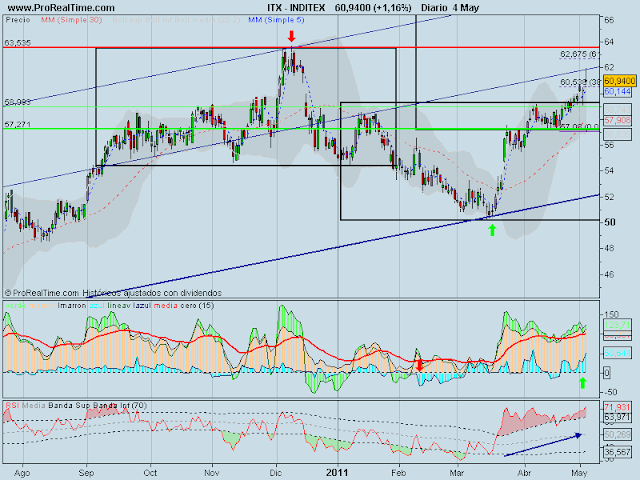Viewport: 640px width, 480px height.
Task: Select the cero (15) indicator legend label
Action: coord(197,305)
